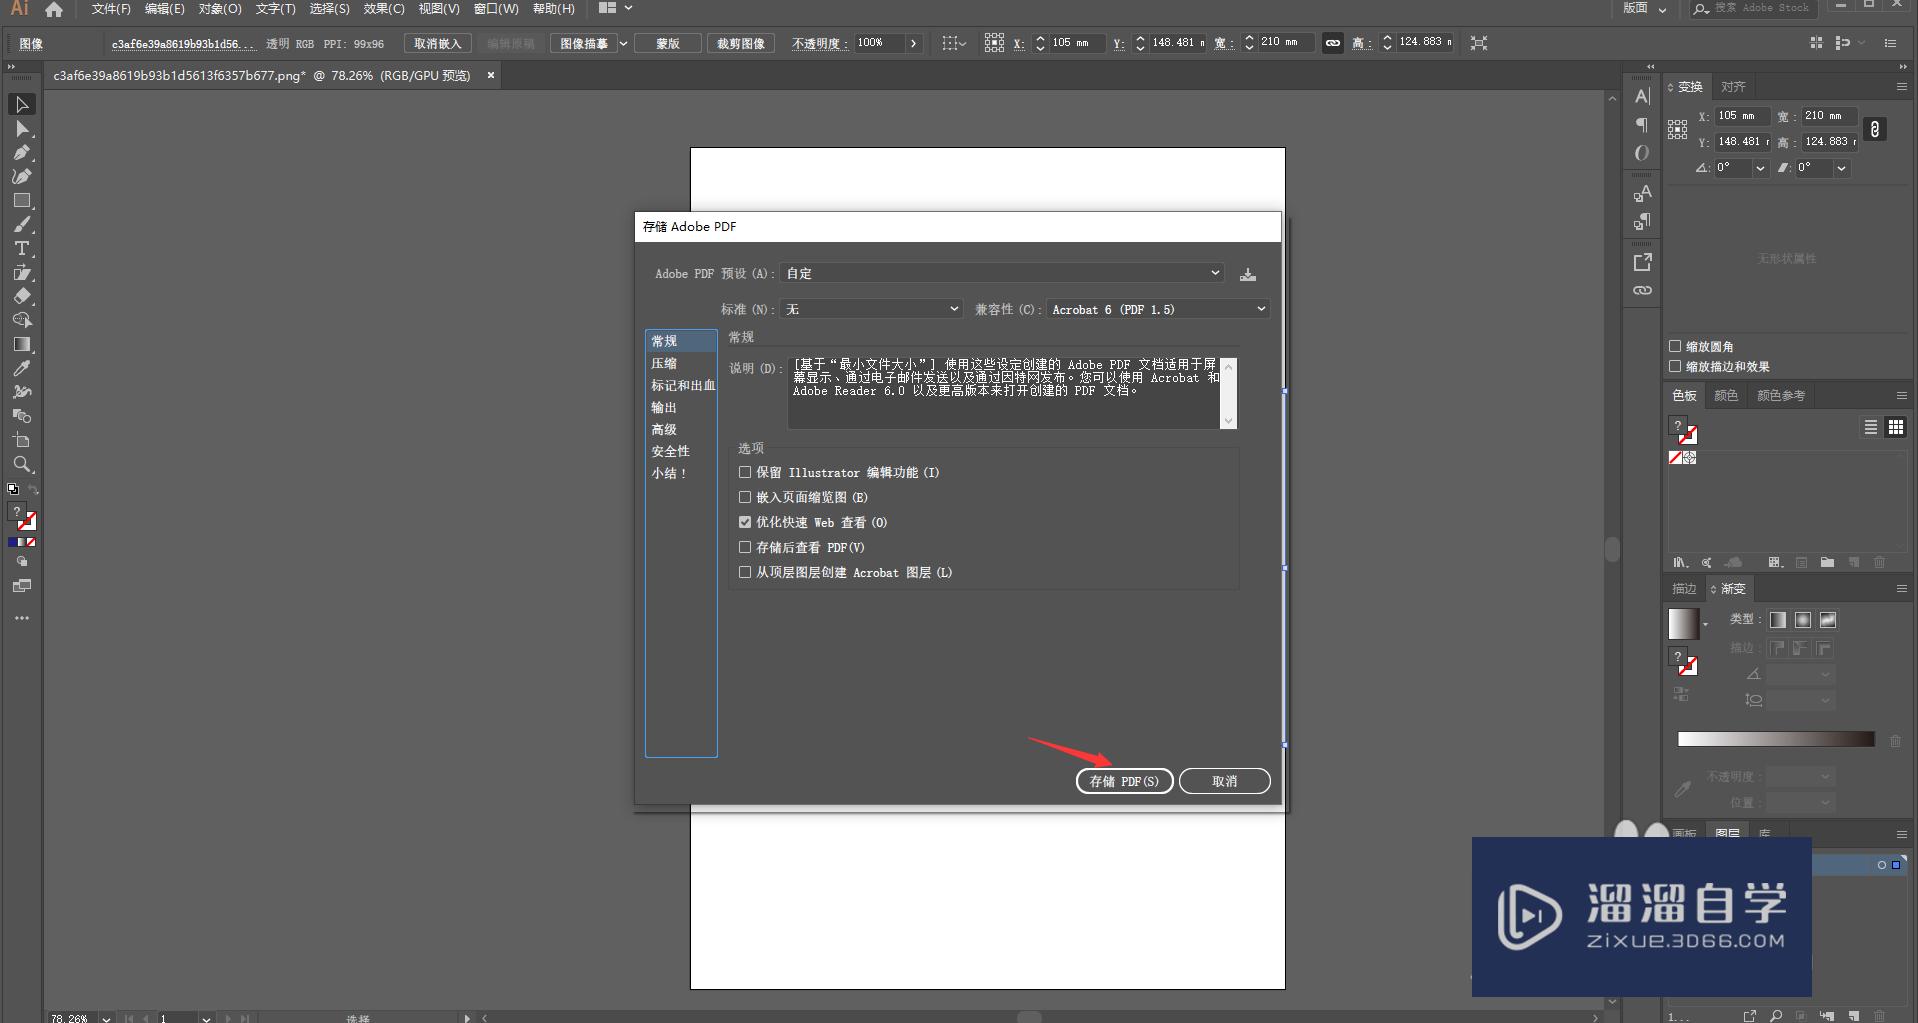This screenshot has width=1918, height=1023.
Task: Click the Home icon in the top bar
Action: [x=54, y=9]
